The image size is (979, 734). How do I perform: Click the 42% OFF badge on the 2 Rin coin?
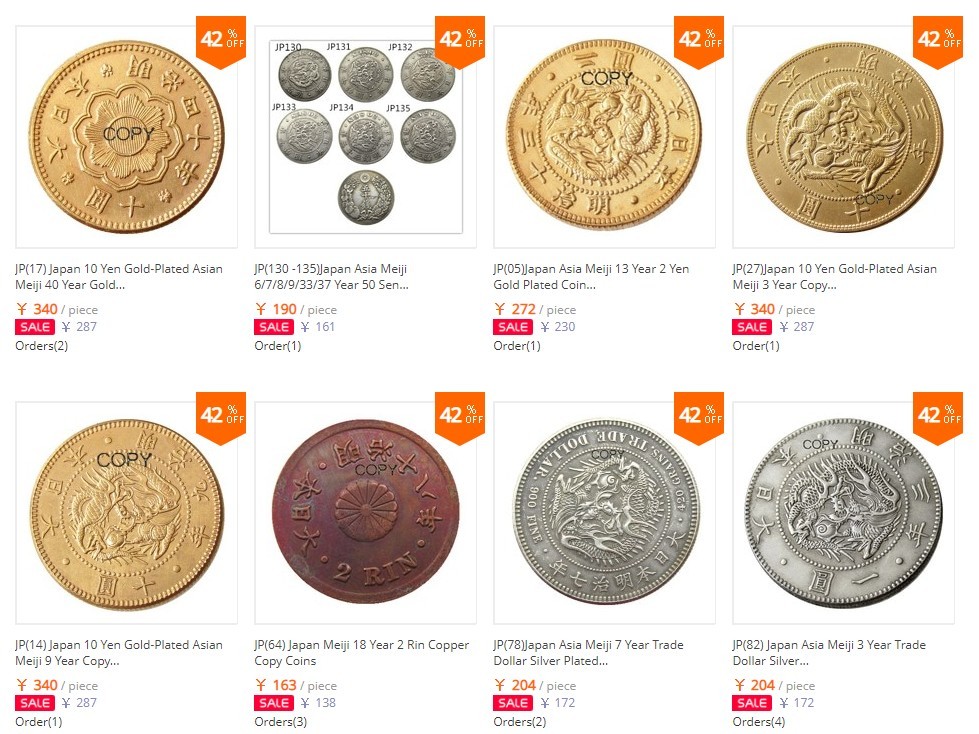[x=461, y=416]
